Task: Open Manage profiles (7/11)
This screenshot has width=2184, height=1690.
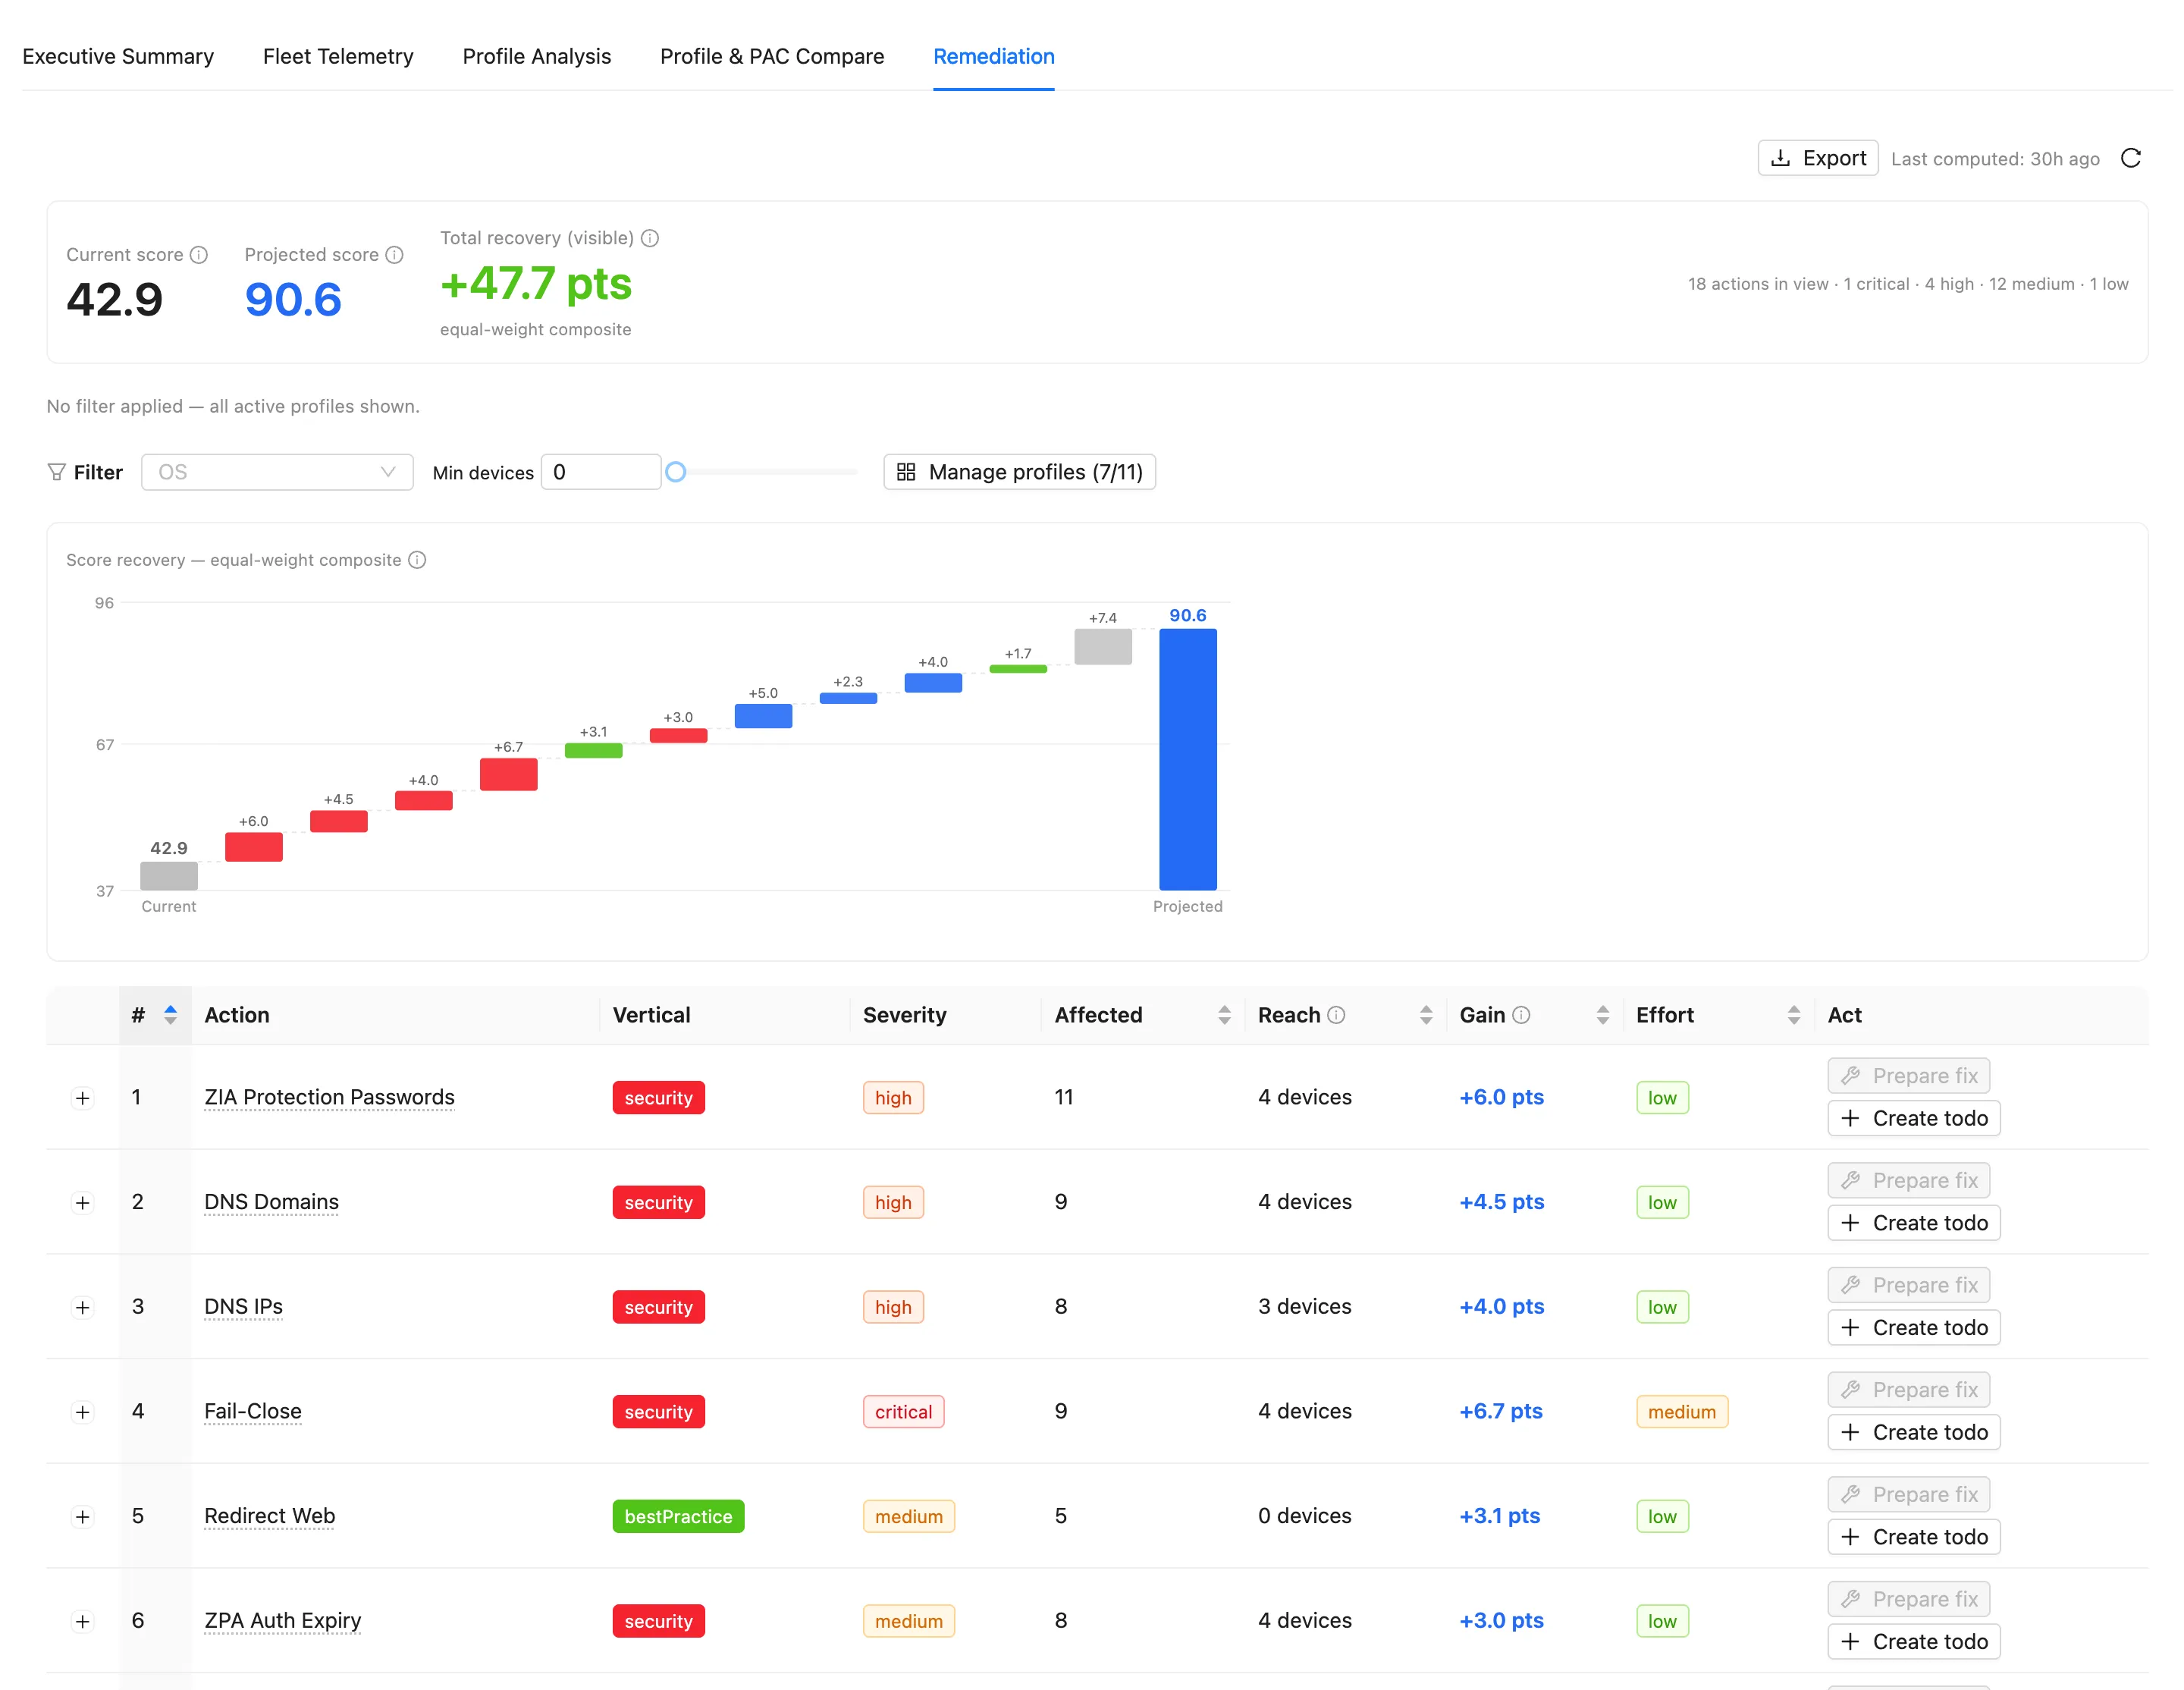Action: 1020,472
